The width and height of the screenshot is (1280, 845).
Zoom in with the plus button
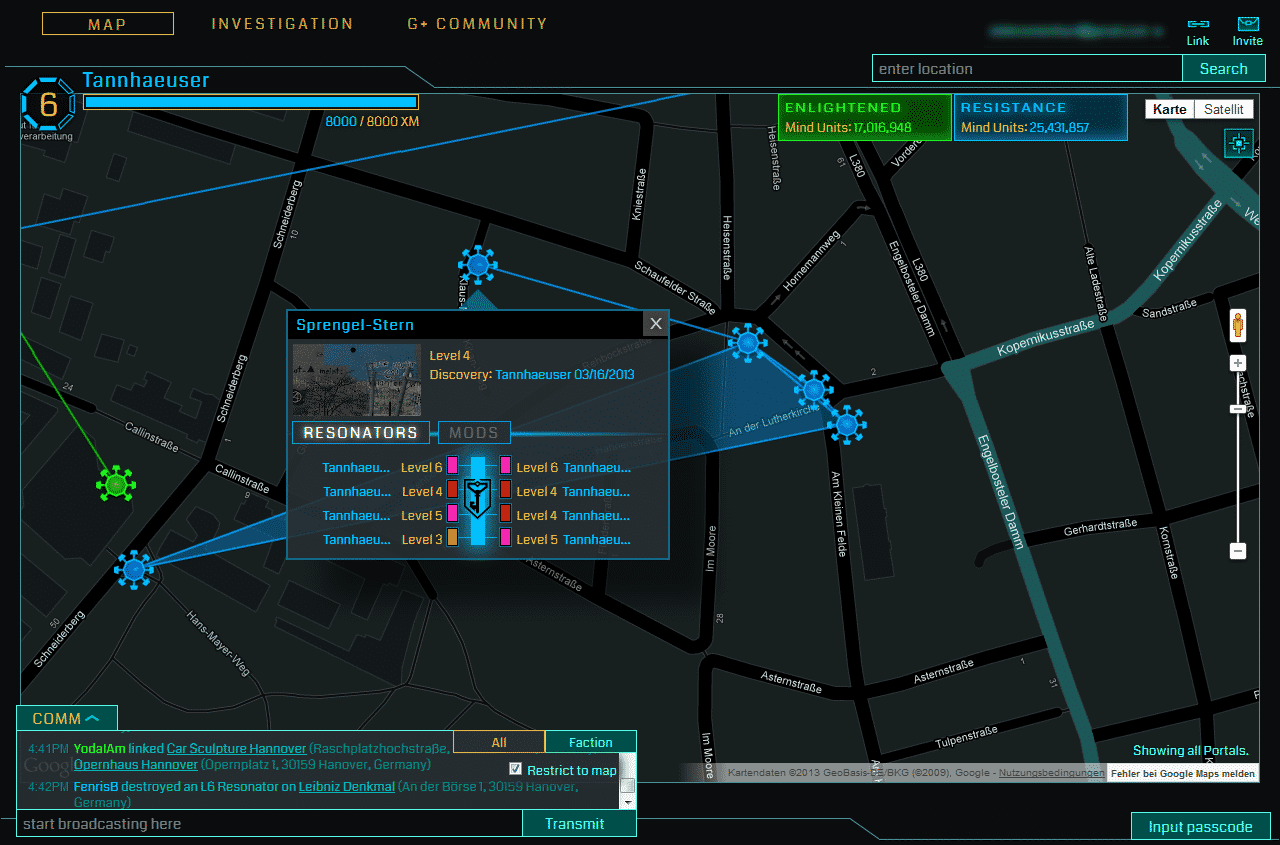1238,363
